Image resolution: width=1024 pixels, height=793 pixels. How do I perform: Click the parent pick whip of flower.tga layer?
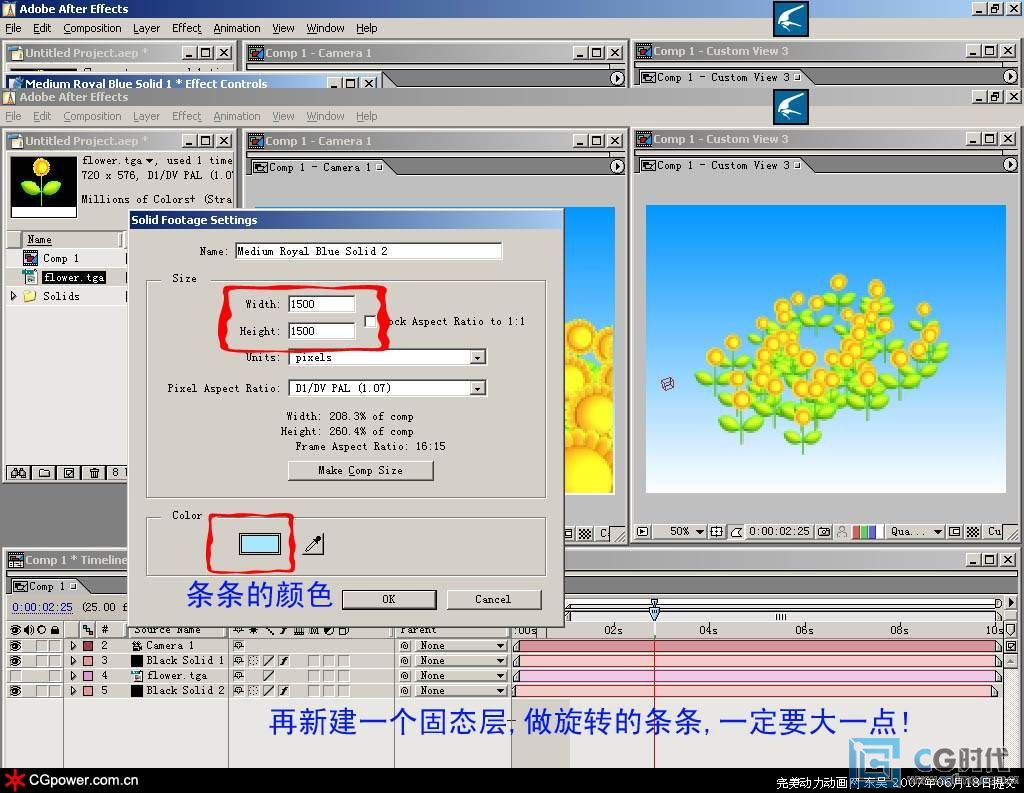point(405,675)
